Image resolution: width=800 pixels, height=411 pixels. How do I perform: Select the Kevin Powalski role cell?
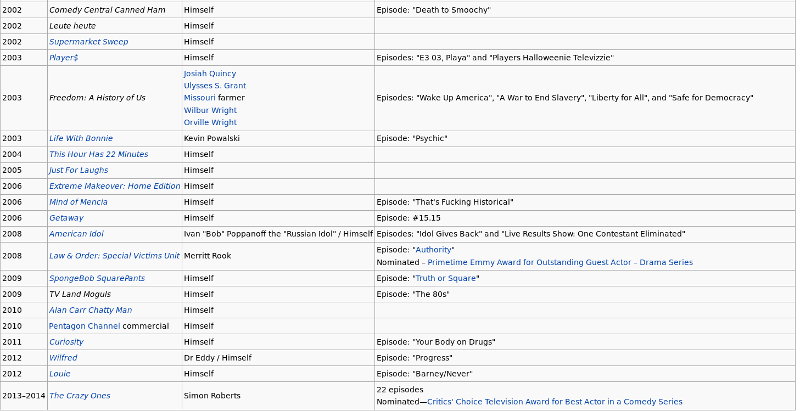click(278, 138)
